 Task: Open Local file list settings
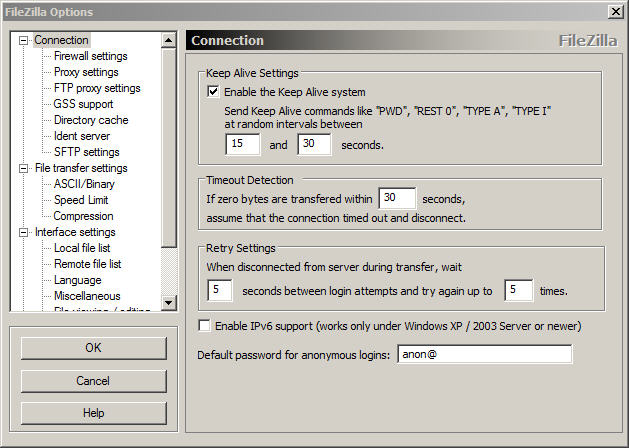pyautogui.click(x=82, y=248)
